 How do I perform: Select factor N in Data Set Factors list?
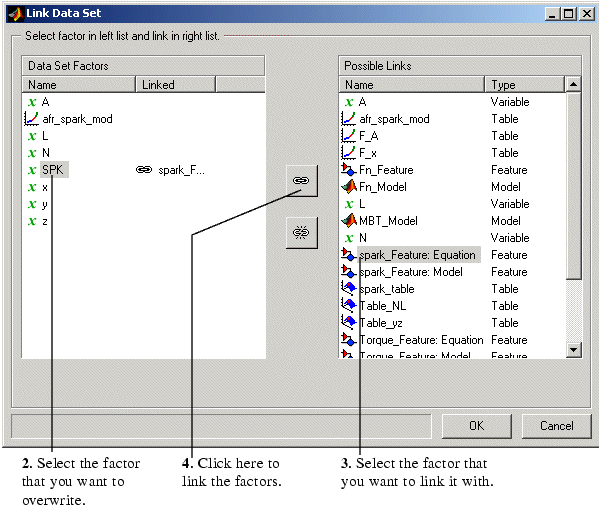click(46, 153)
